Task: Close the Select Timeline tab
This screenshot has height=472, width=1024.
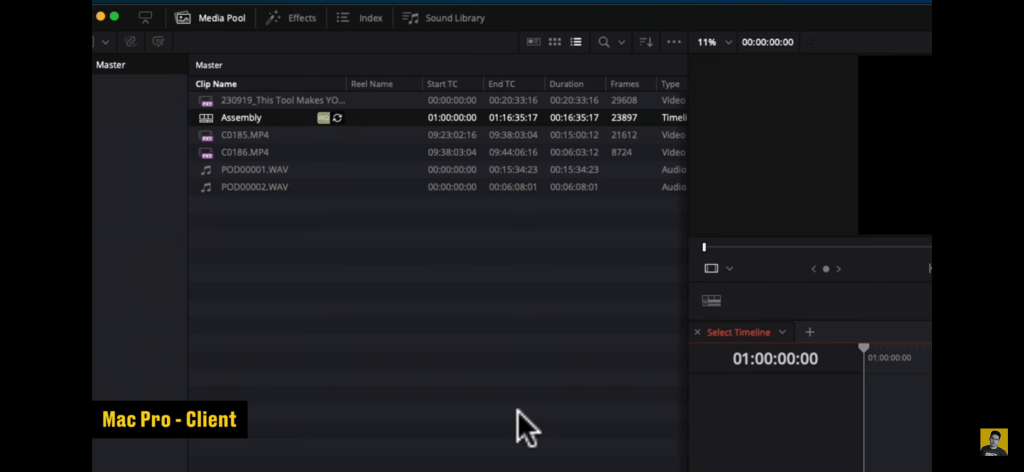Action: click(697, 332)
